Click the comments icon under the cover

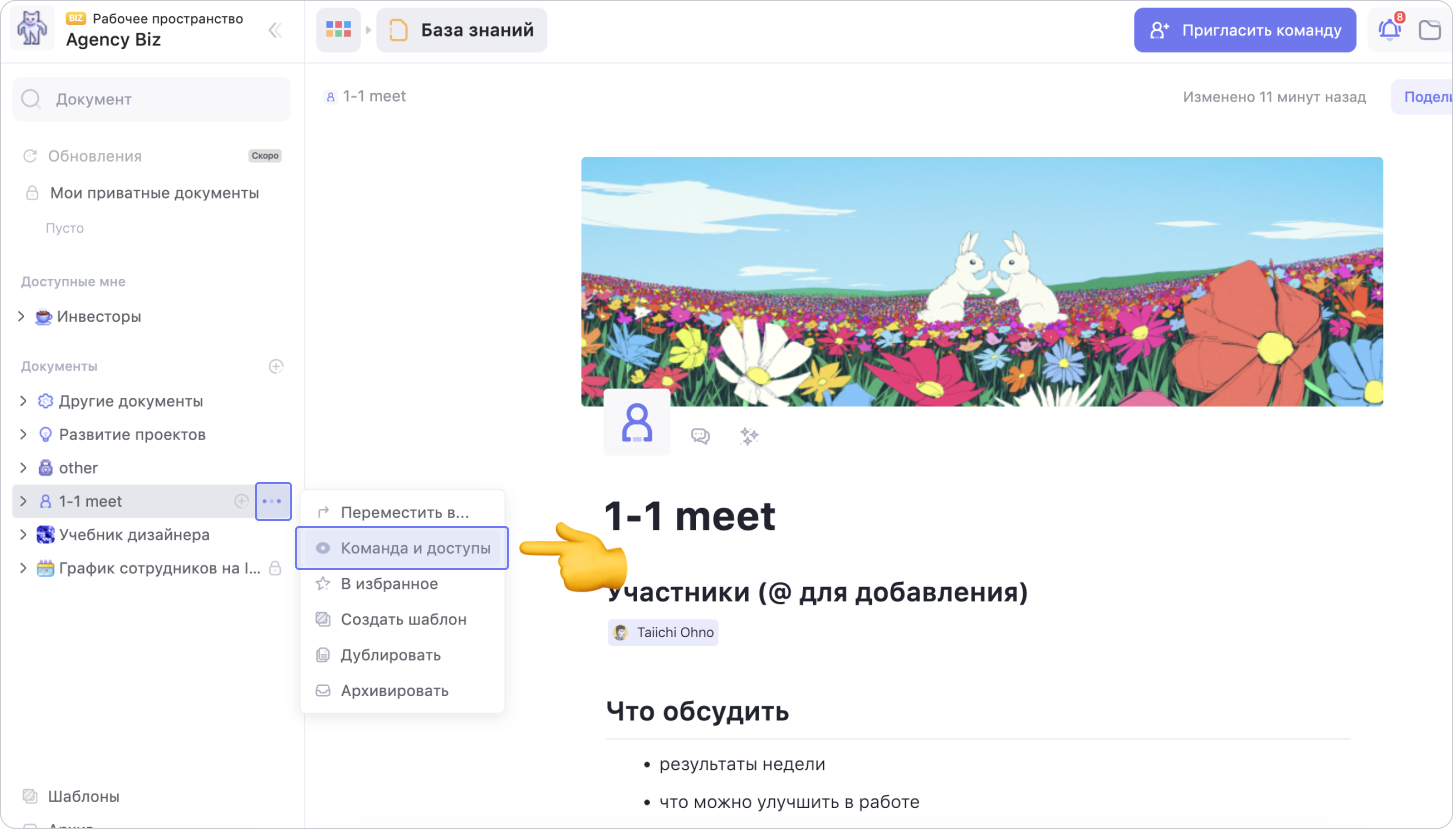(700, 436)
